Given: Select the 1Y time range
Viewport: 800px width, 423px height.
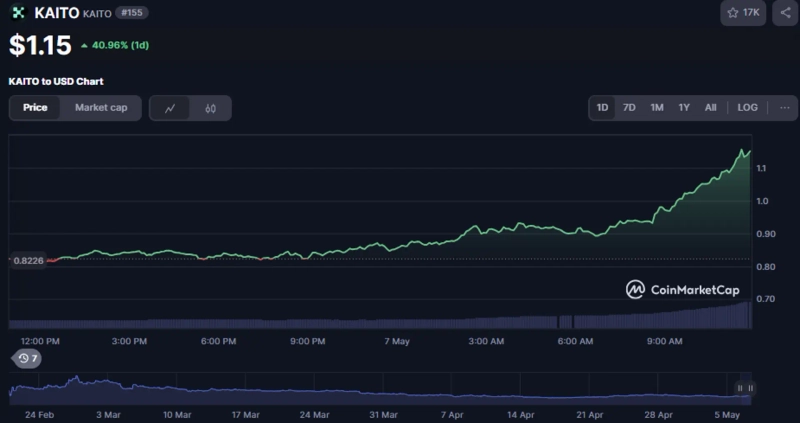Looking at the screenshot, I should click(x=684, y=107).
